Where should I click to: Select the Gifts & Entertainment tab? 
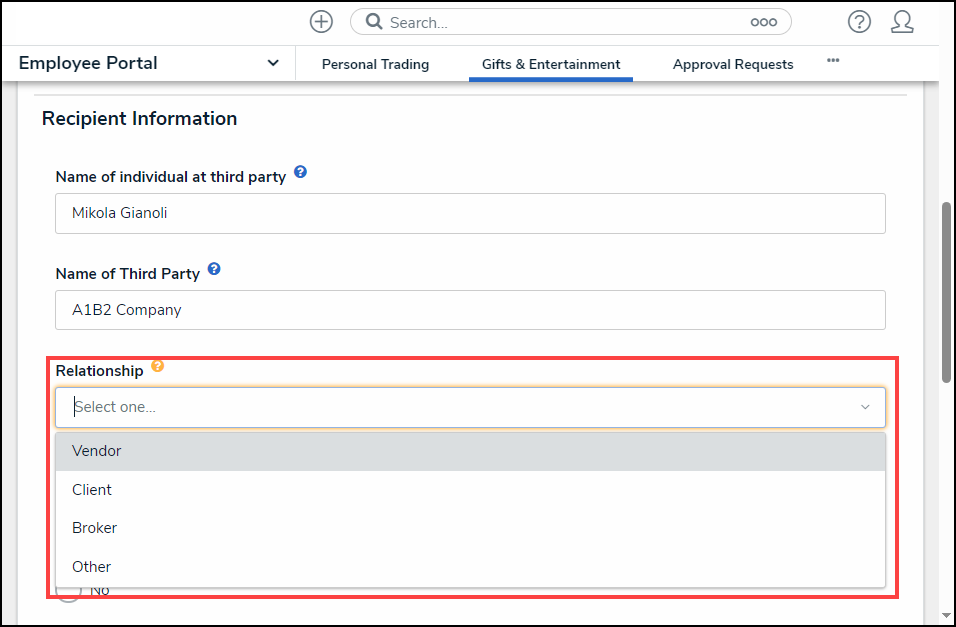coord(551,64)
